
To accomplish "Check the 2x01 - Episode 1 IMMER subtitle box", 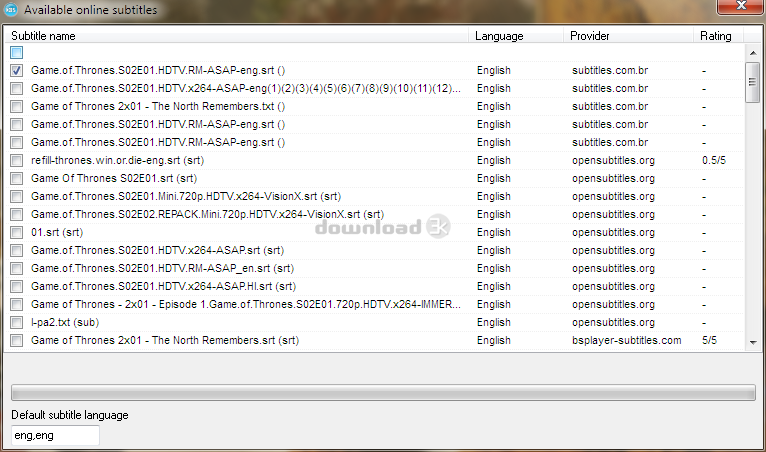I will [17, 304].
